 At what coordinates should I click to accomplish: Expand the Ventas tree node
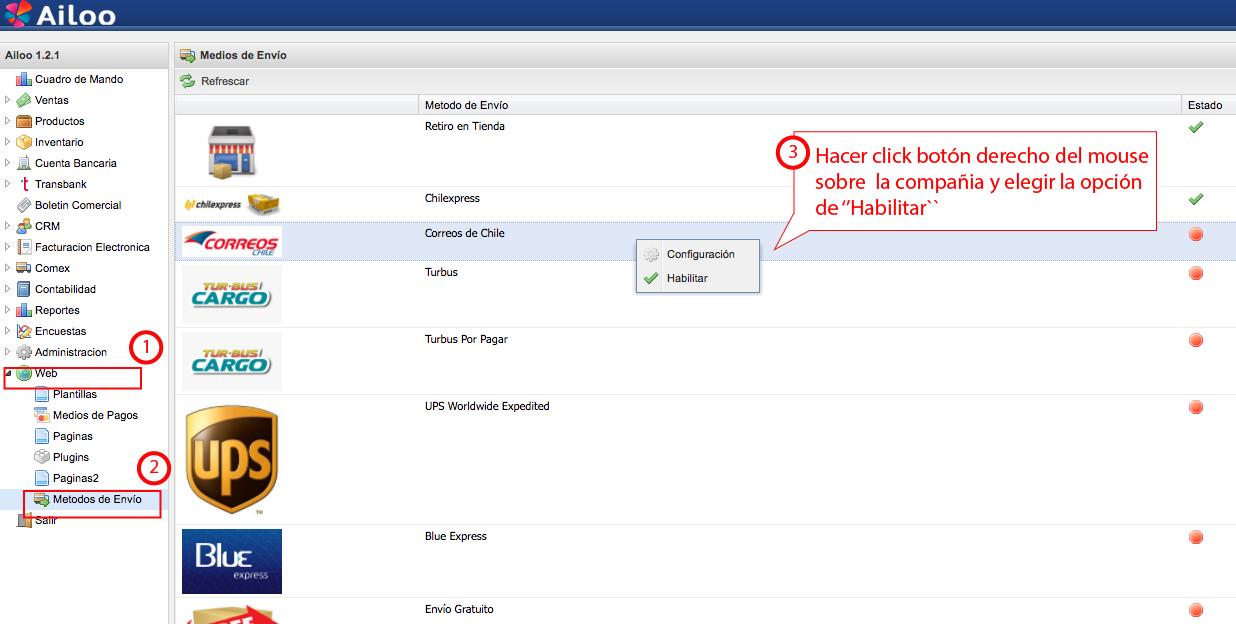(x=8, y=100)
